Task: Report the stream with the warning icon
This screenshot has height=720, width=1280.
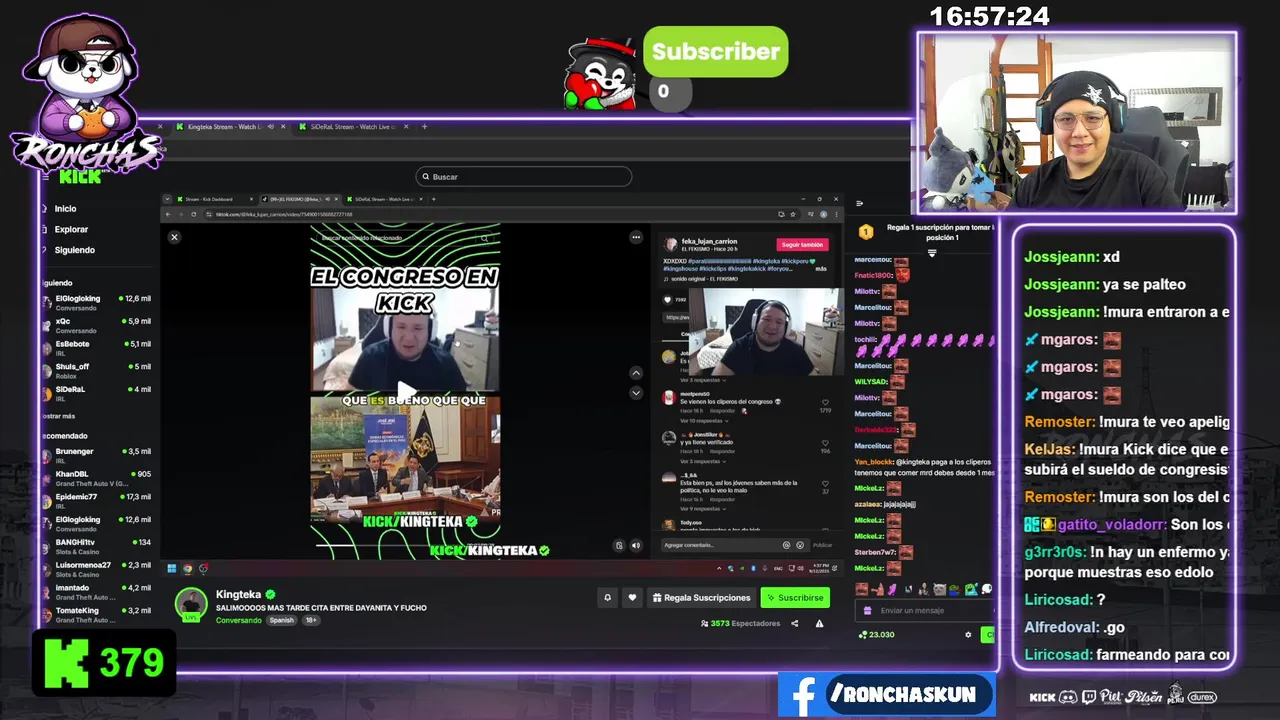Action: pyautogui.click(x=819, y=624)
